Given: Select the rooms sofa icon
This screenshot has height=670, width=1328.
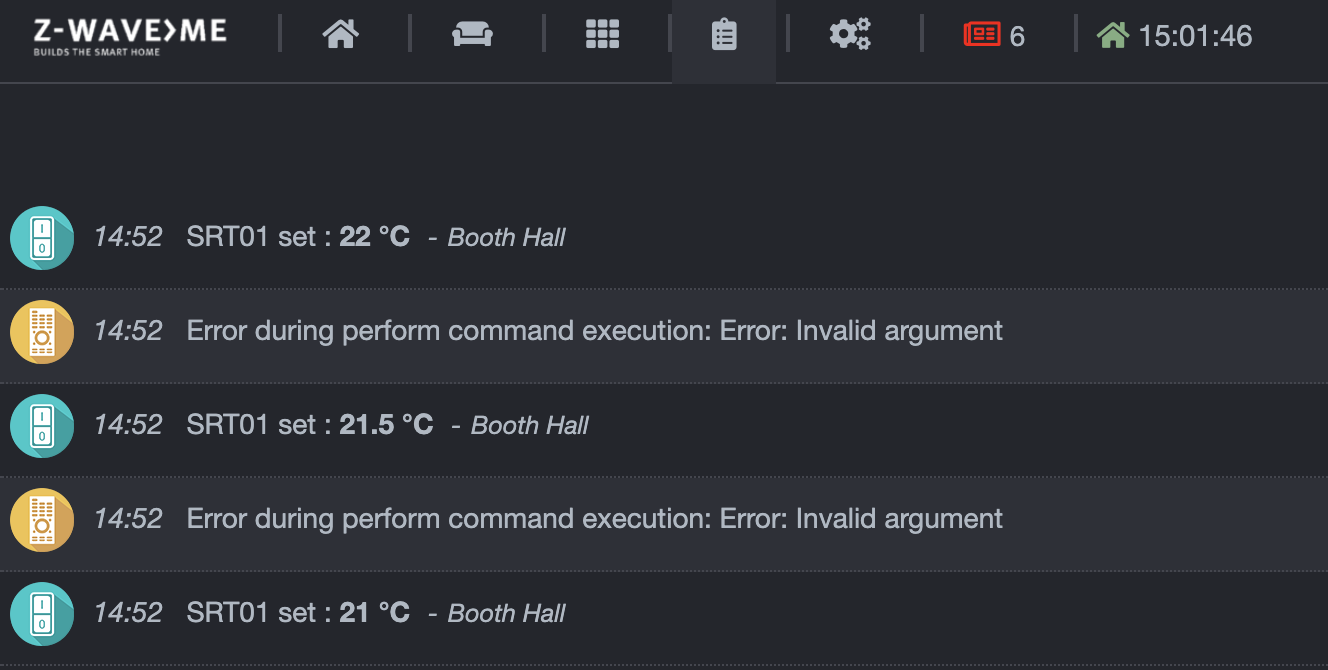Looking at the screenshot, I should 472,34.
